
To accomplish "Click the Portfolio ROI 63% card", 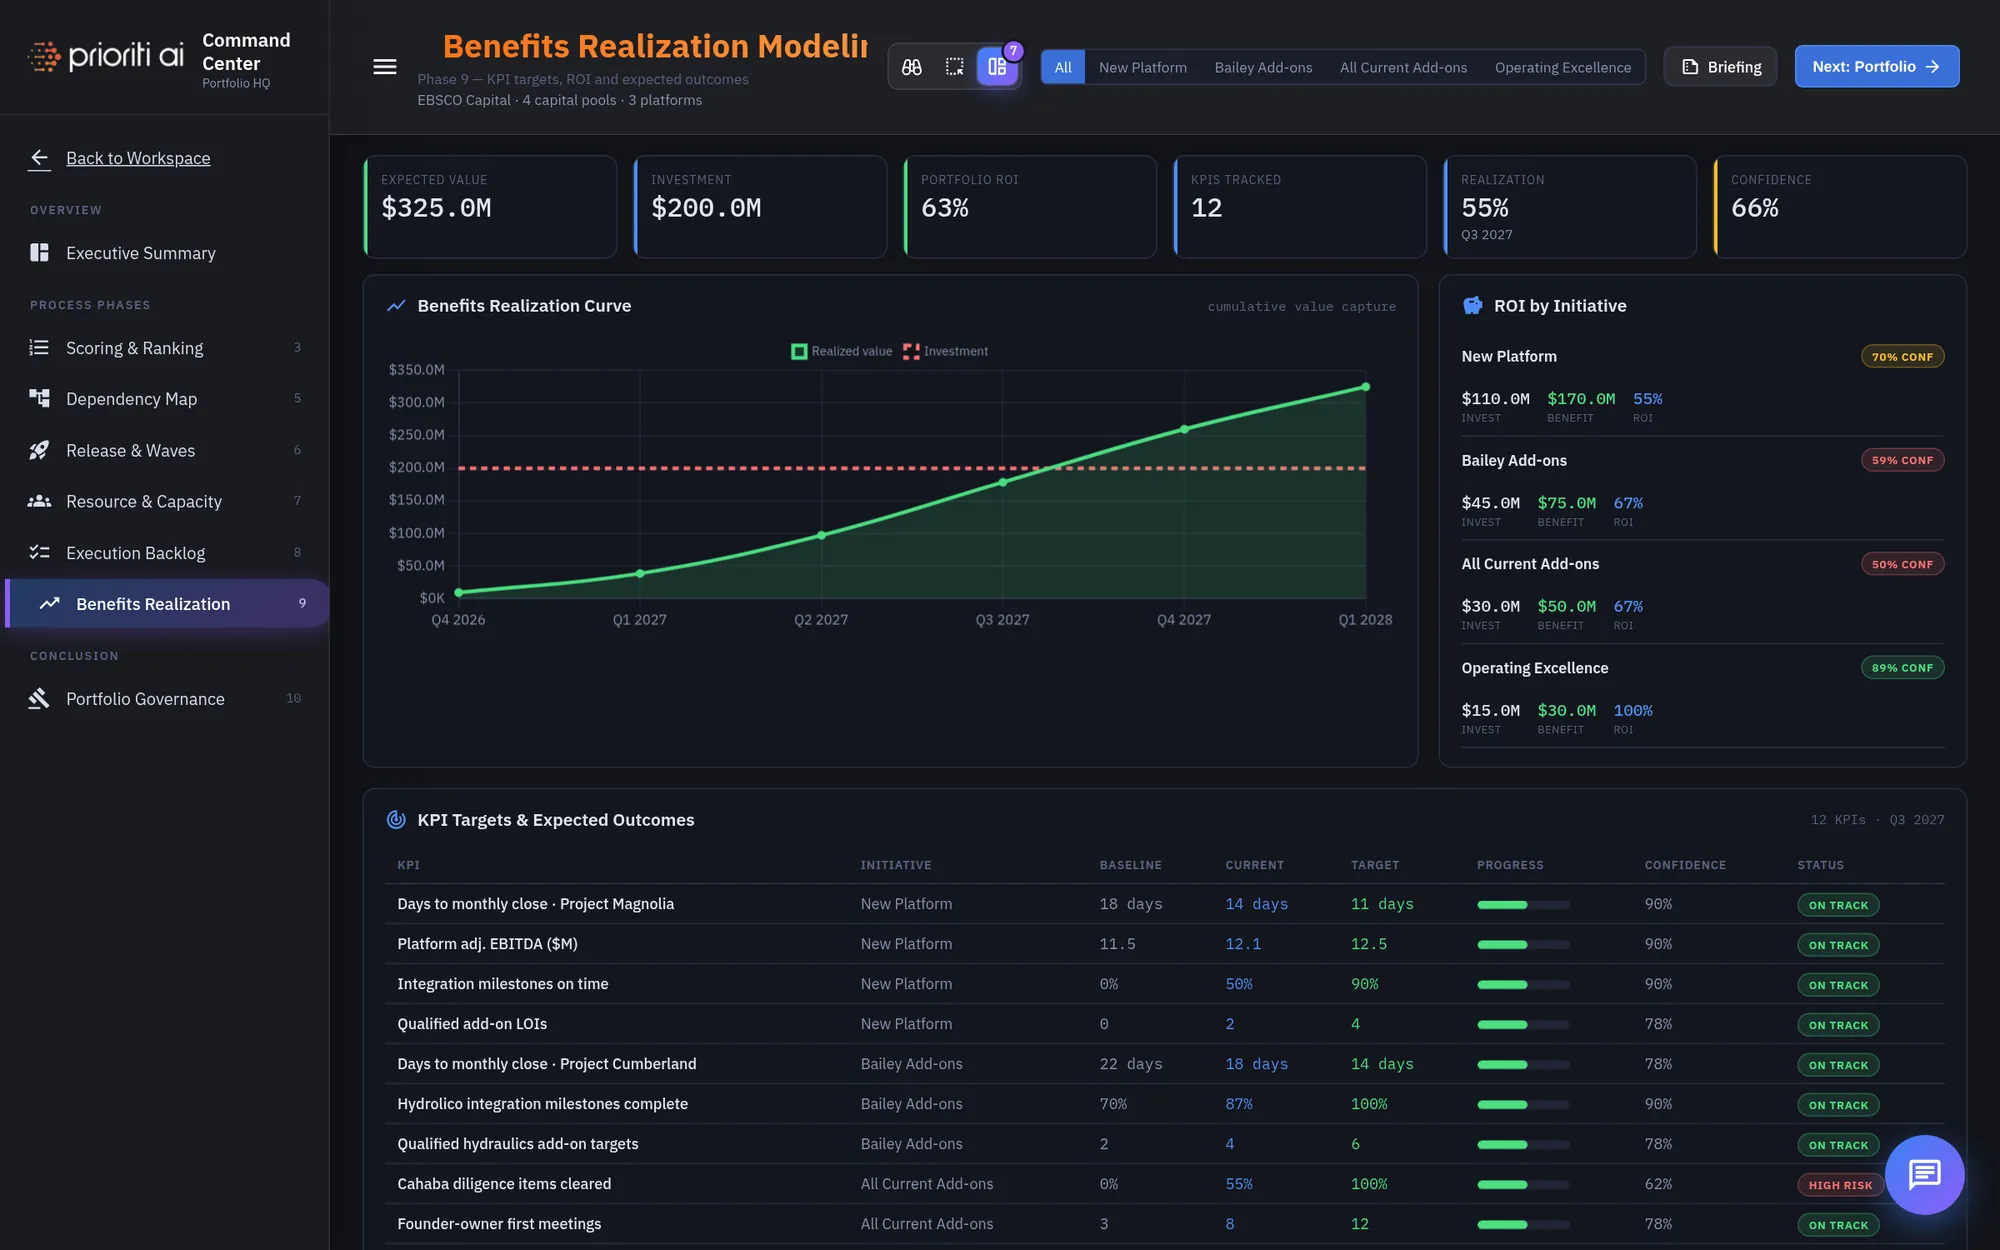I will [1030, 207].
